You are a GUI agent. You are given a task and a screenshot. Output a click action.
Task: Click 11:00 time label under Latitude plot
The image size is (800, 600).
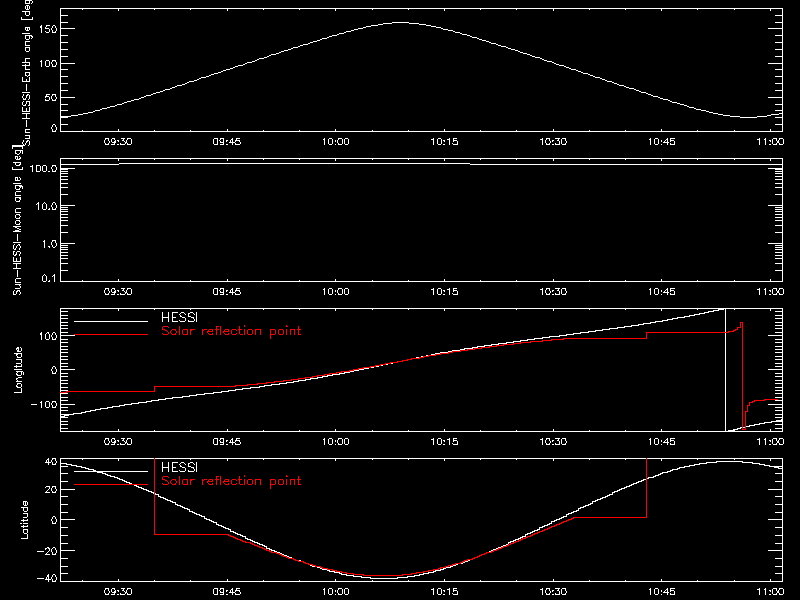(770, 591)
